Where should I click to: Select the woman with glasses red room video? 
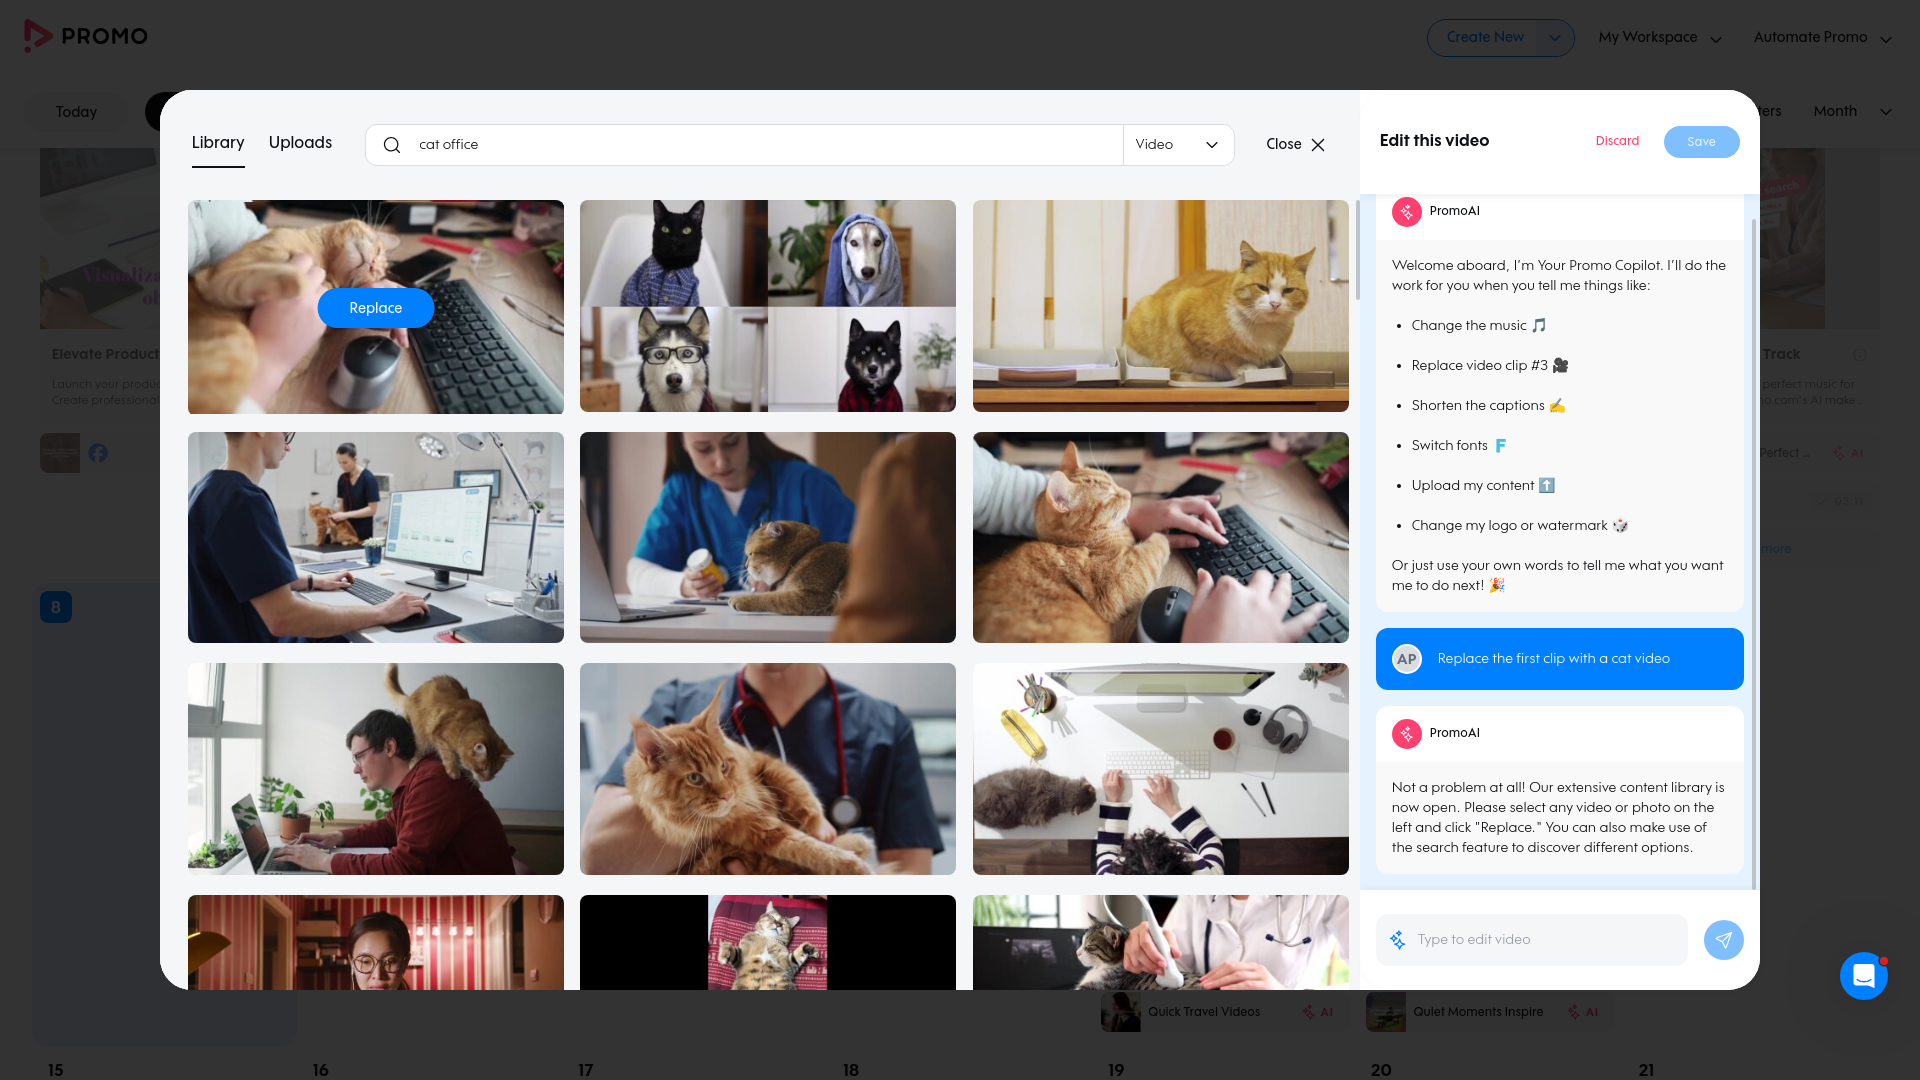coord(376,942)
